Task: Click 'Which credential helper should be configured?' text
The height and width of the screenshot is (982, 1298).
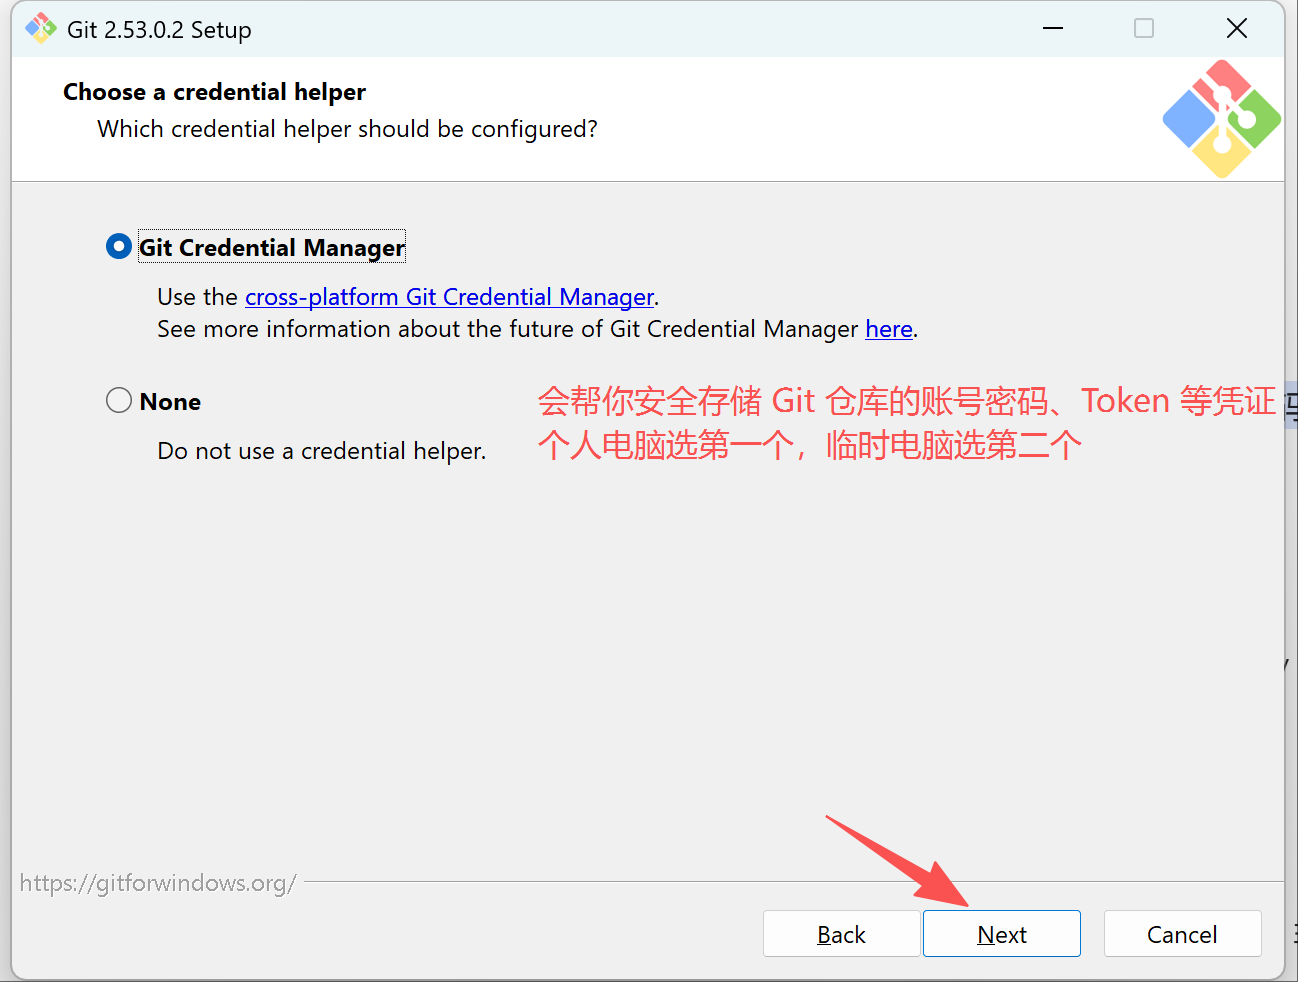Action: [347, 129]
